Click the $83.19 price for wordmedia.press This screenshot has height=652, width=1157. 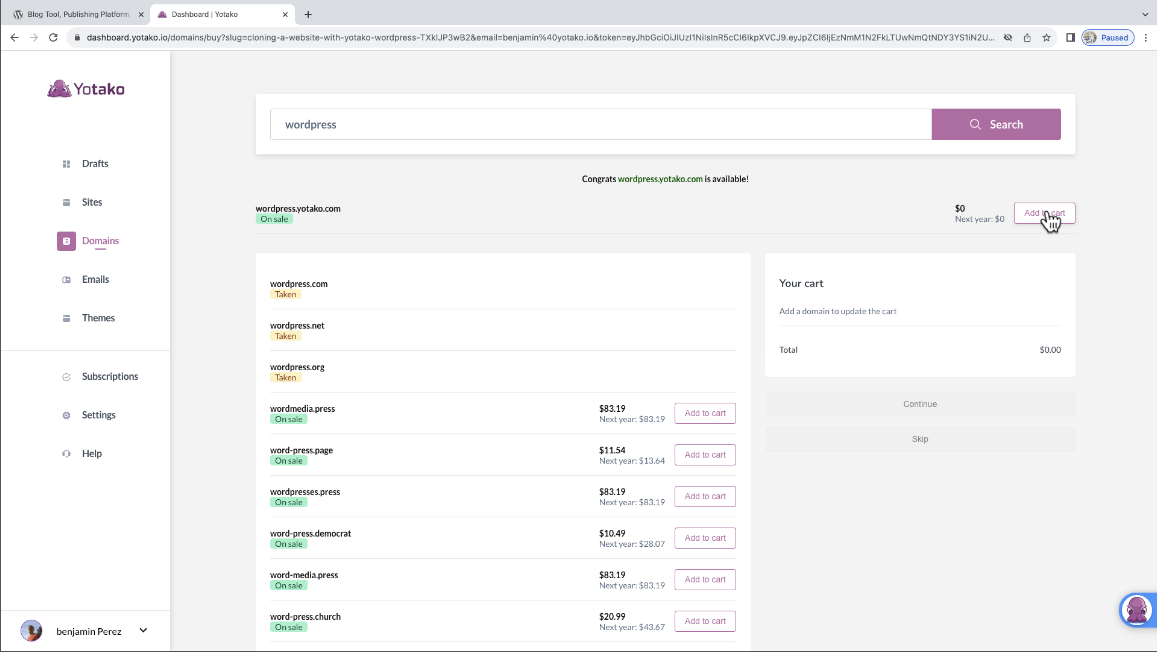(x=612, y=409)
